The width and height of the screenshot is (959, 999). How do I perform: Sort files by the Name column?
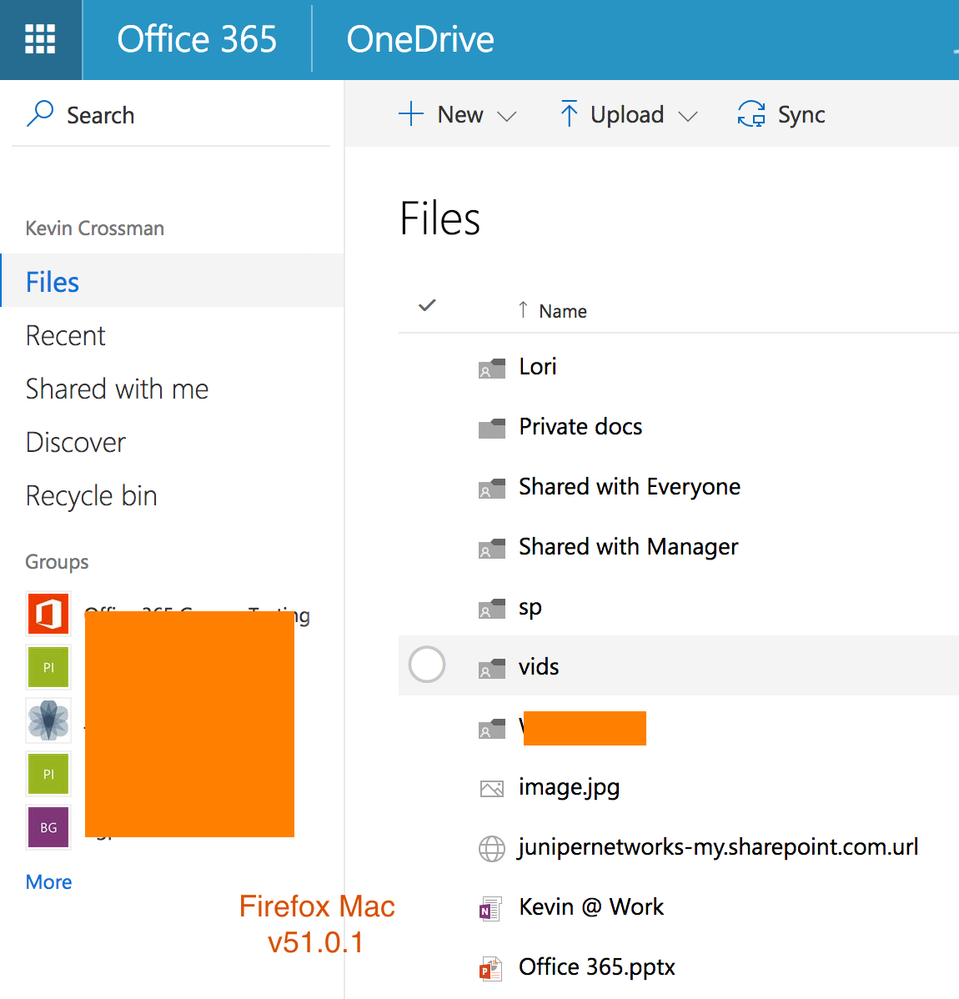coord(562,311)
